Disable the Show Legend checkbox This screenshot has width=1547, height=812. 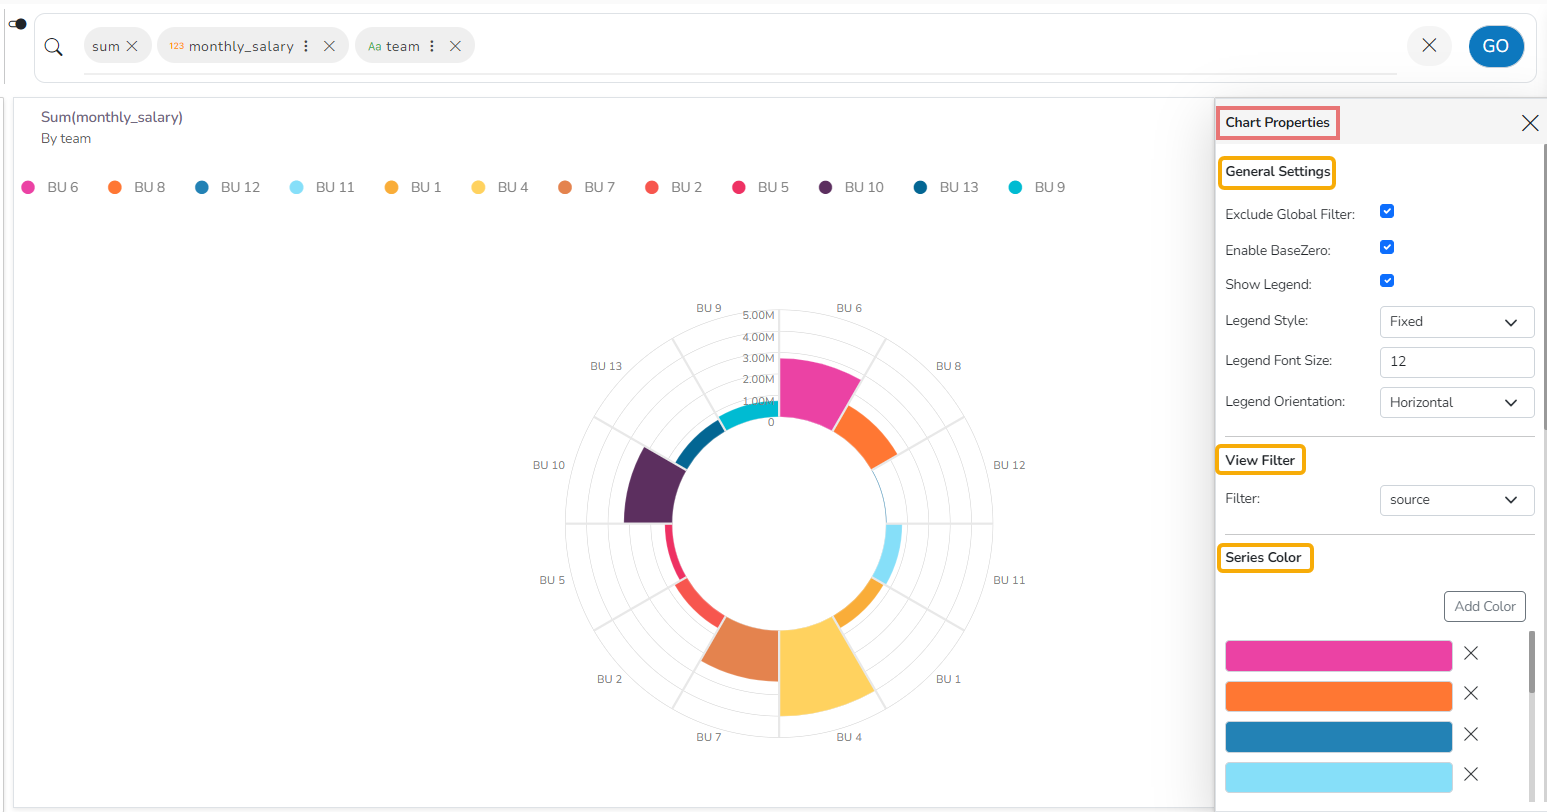click(x=1387, y=282)
